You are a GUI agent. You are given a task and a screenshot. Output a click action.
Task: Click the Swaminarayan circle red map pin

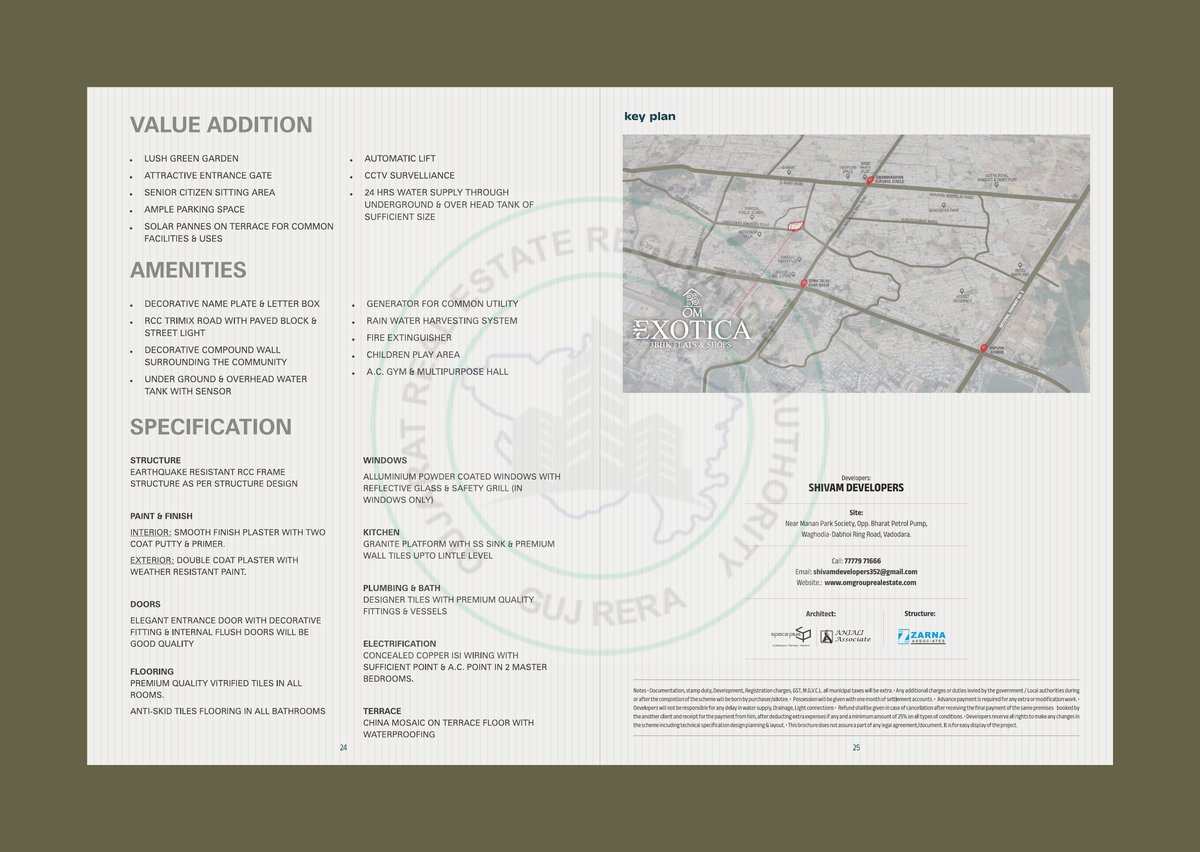tap(870, 181)
